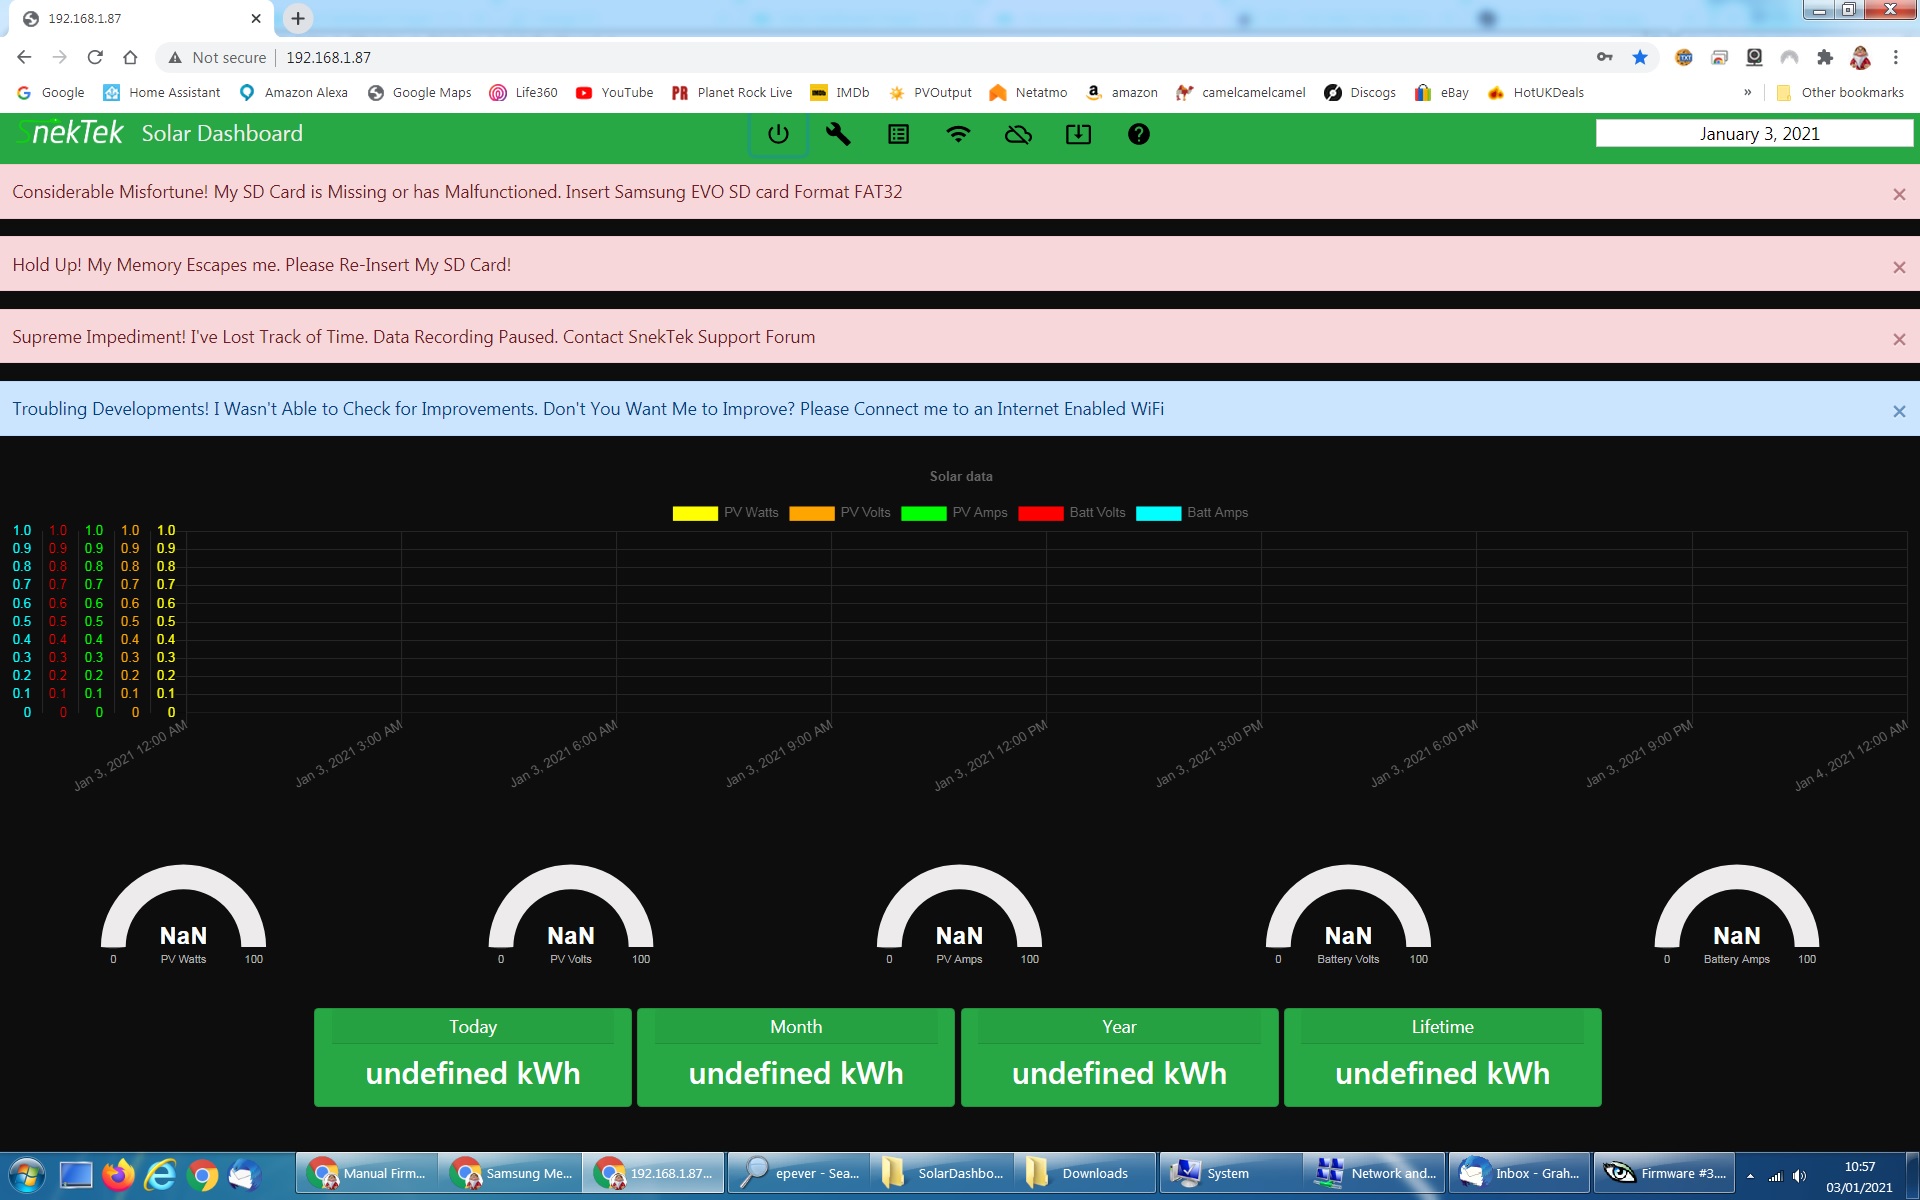Click the download update icon
The height and width of the screenshot is (1200, 1920).
[1078, 134]
